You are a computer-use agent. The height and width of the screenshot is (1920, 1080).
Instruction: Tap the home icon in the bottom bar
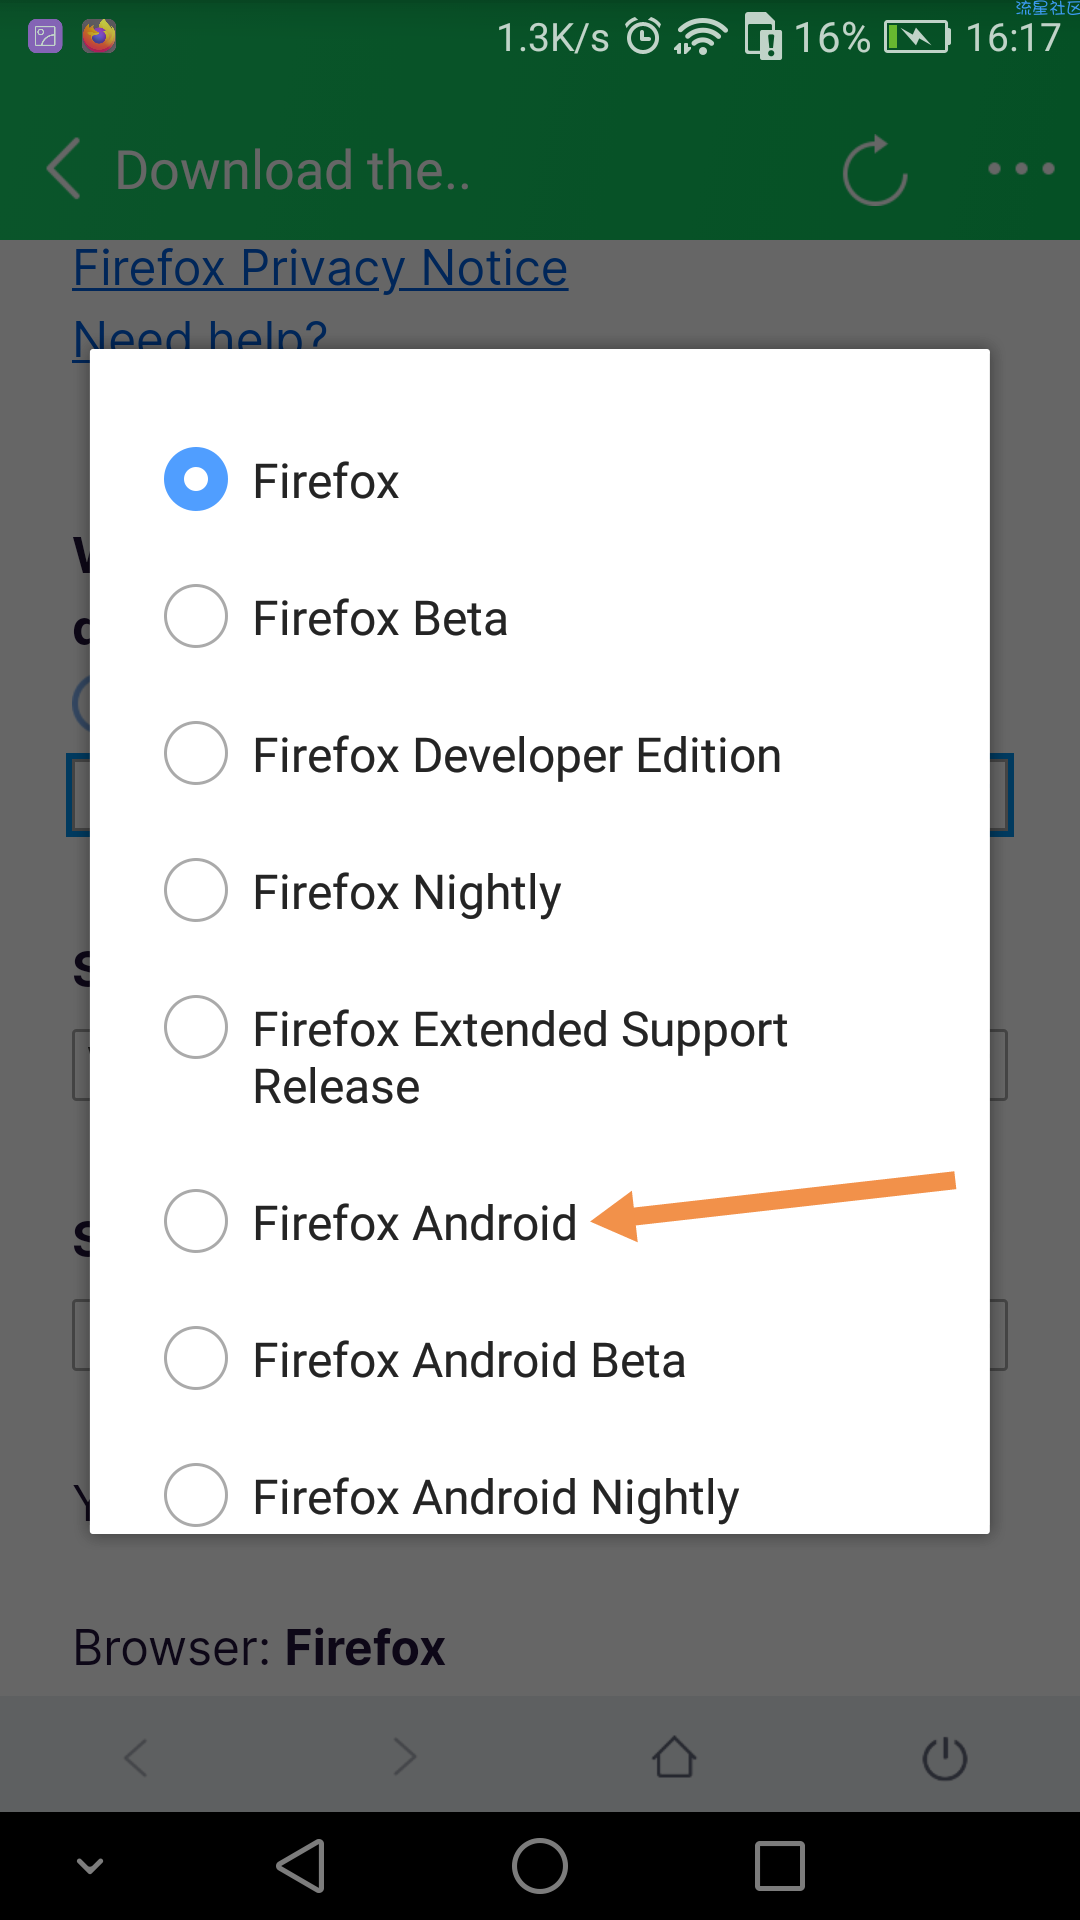coord(674,1757)
